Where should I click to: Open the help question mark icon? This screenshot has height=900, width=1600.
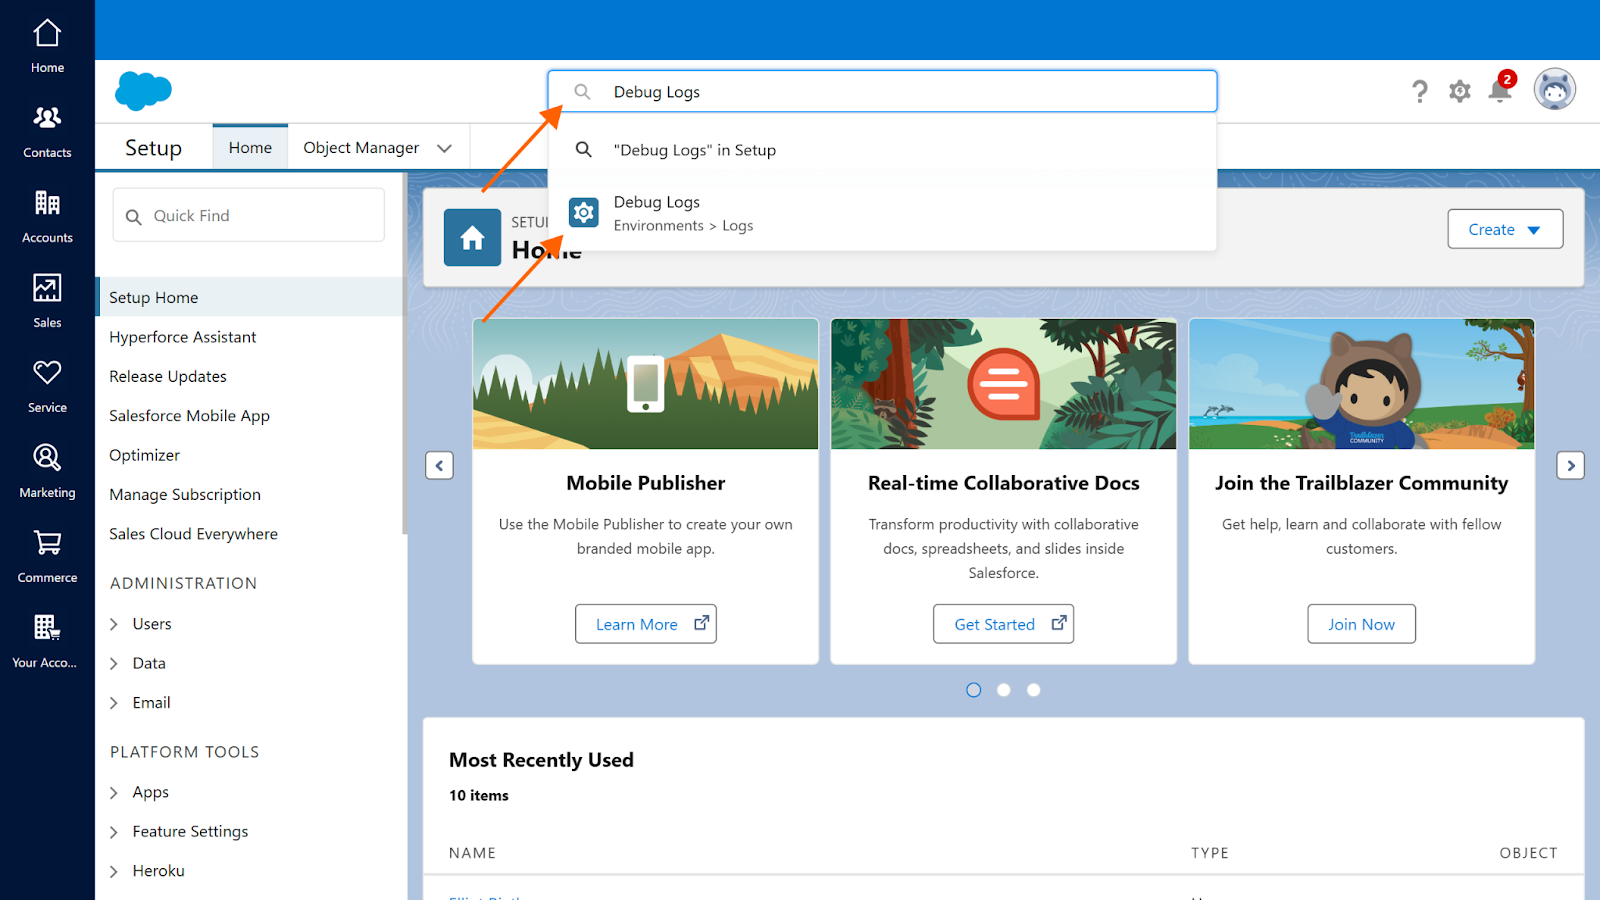[x=1419, y=92]
